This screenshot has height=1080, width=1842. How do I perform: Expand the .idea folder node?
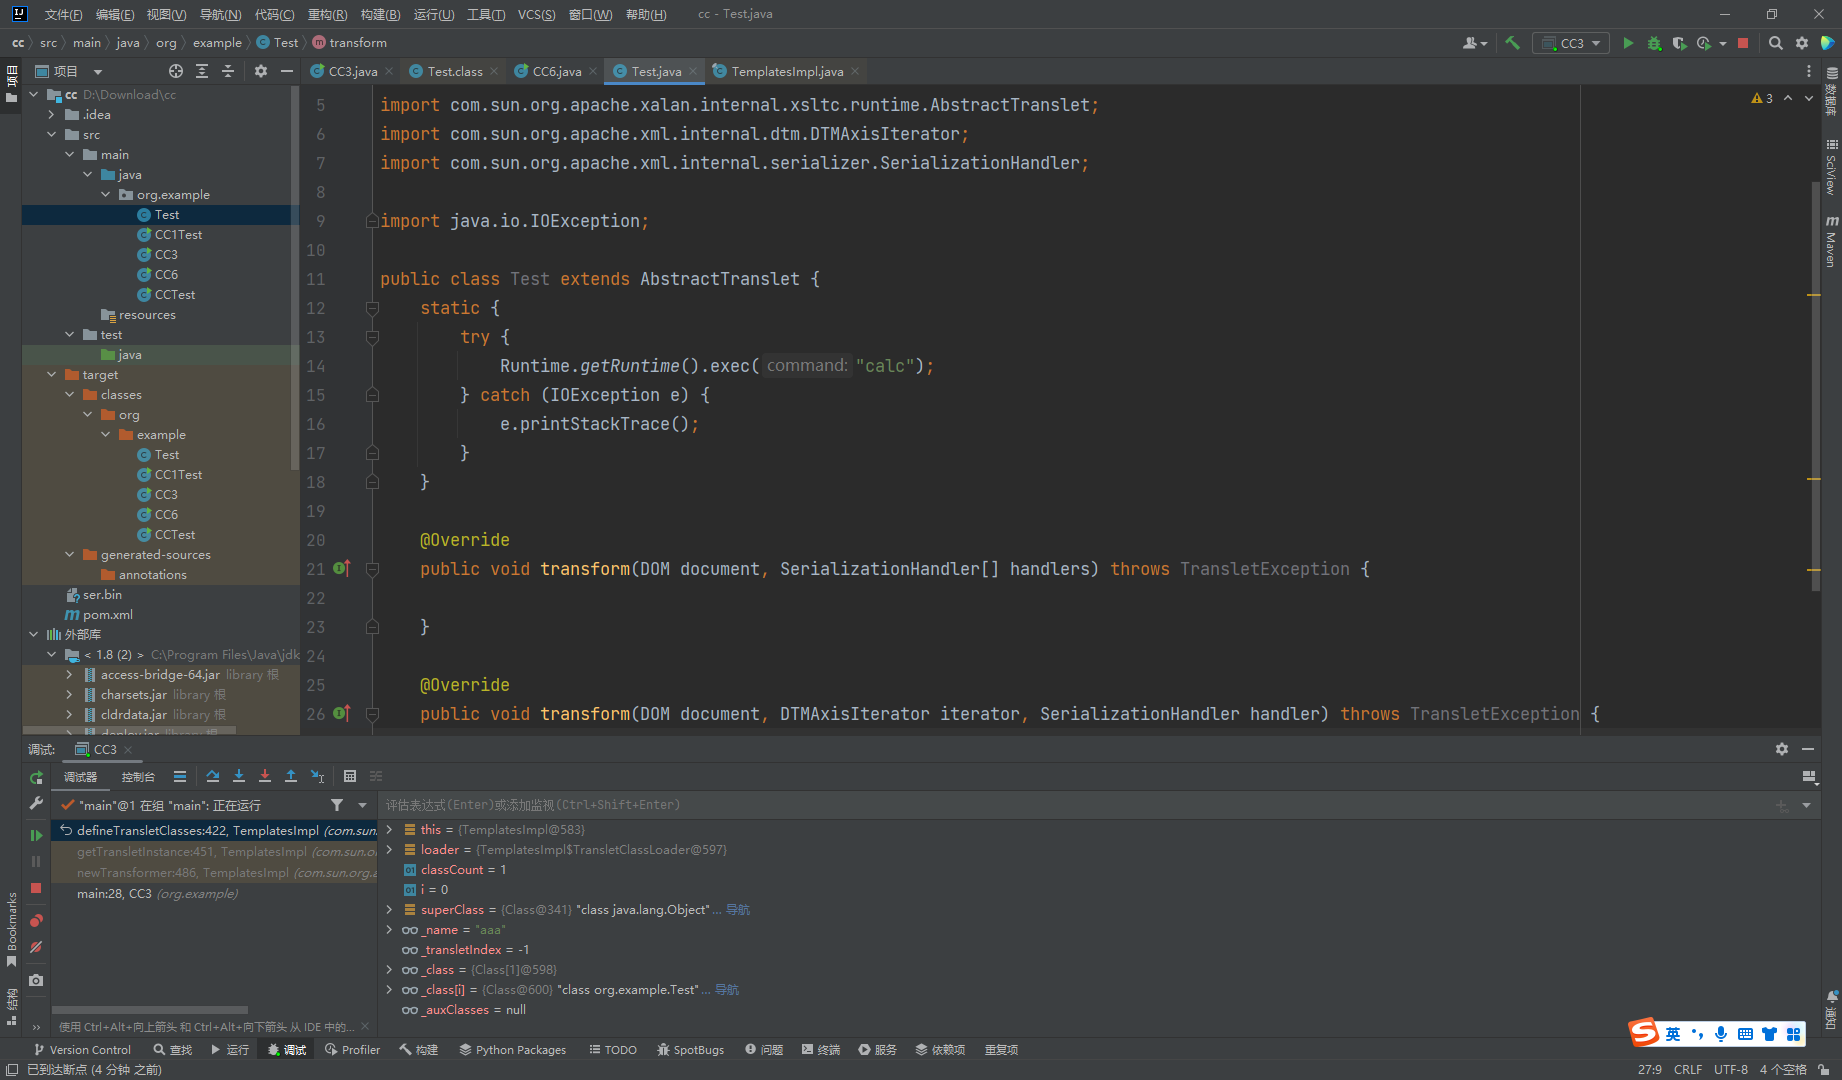point(52,115)
